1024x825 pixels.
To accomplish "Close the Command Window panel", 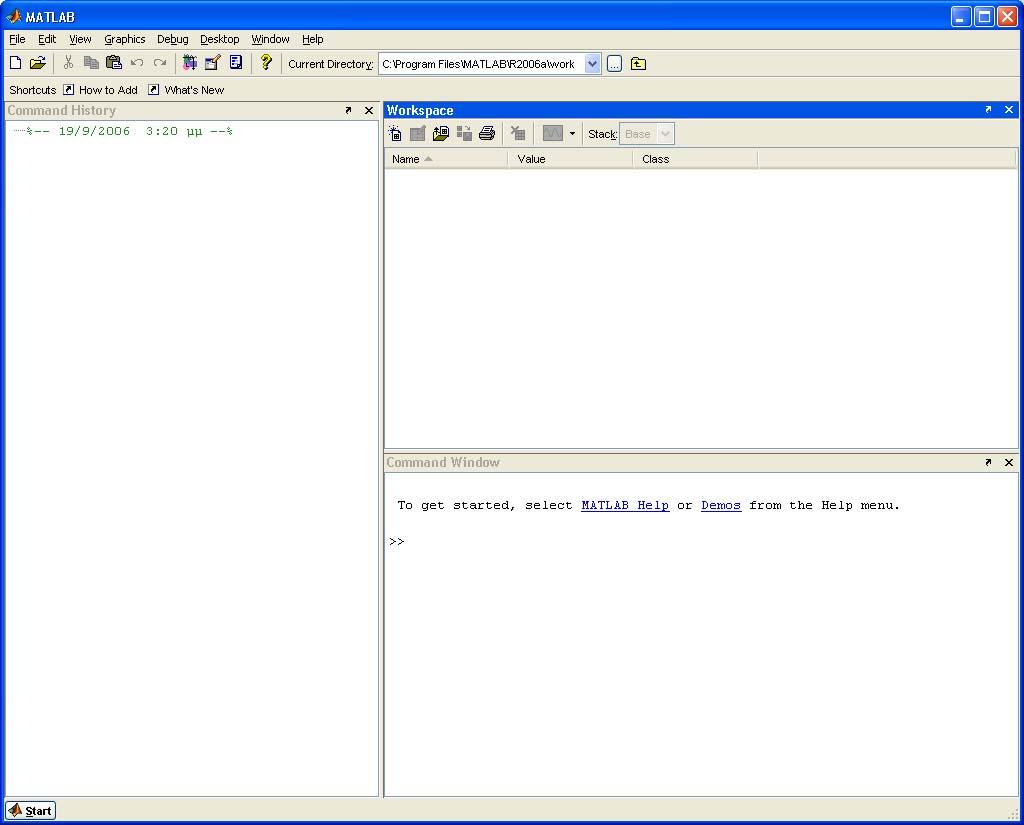I will click(x=1009, y=462).
